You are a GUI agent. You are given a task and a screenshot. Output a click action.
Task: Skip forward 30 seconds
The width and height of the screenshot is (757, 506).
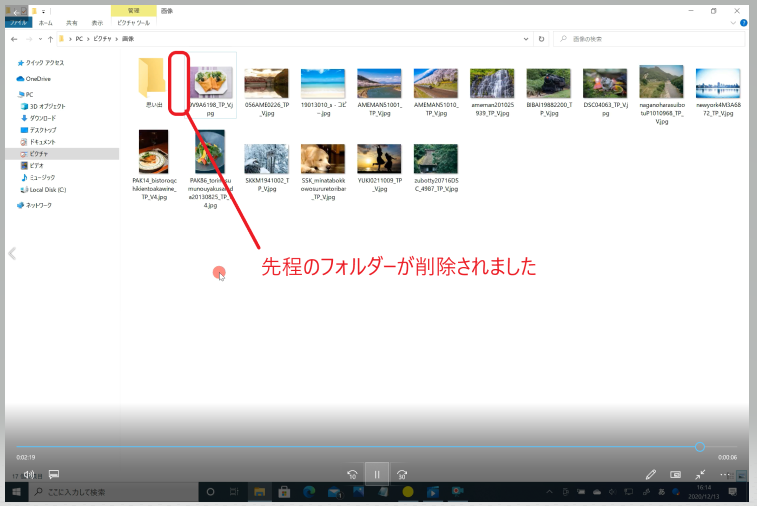coord(402,474)
